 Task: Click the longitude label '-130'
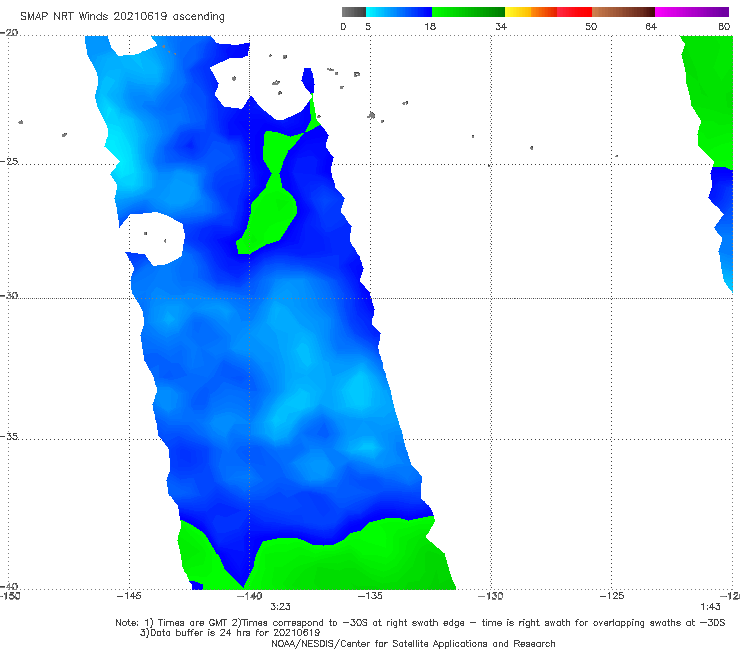point(491,596)
